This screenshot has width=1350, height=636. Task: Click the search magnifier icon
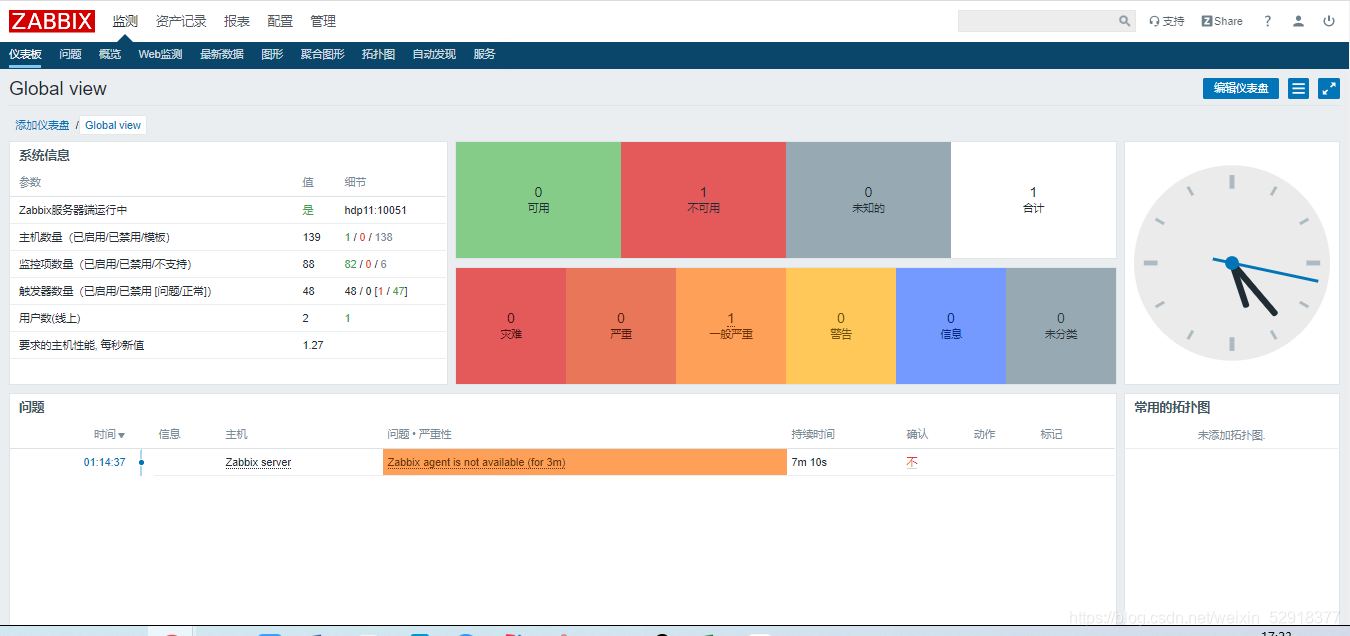[x=1124, y=21]
